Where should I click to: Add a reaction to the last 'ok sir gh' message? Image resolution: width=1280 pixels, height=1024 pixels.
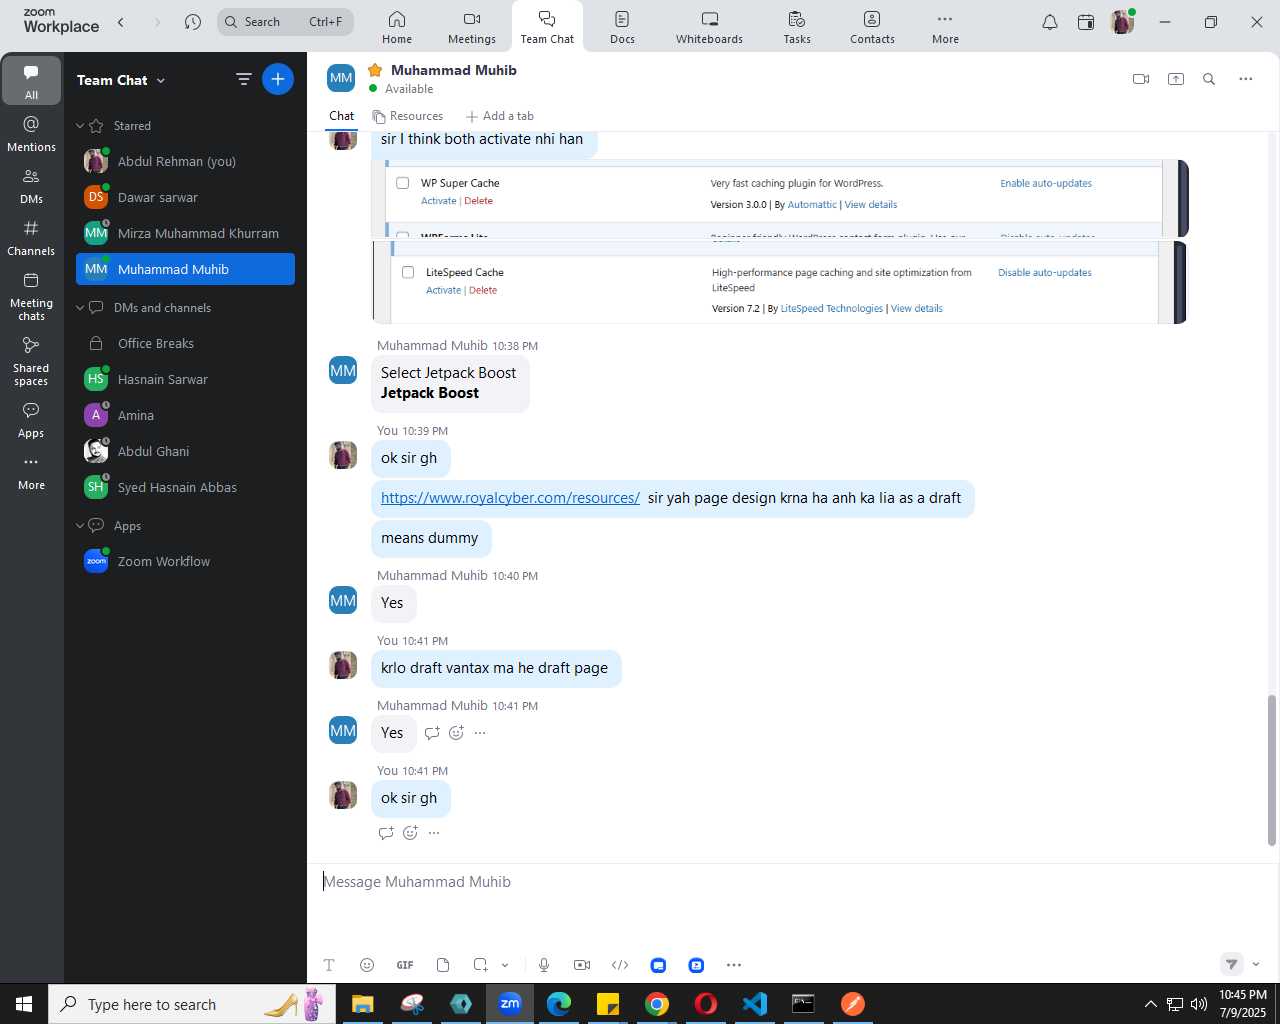pyautogui.click(x=410, y=833)
